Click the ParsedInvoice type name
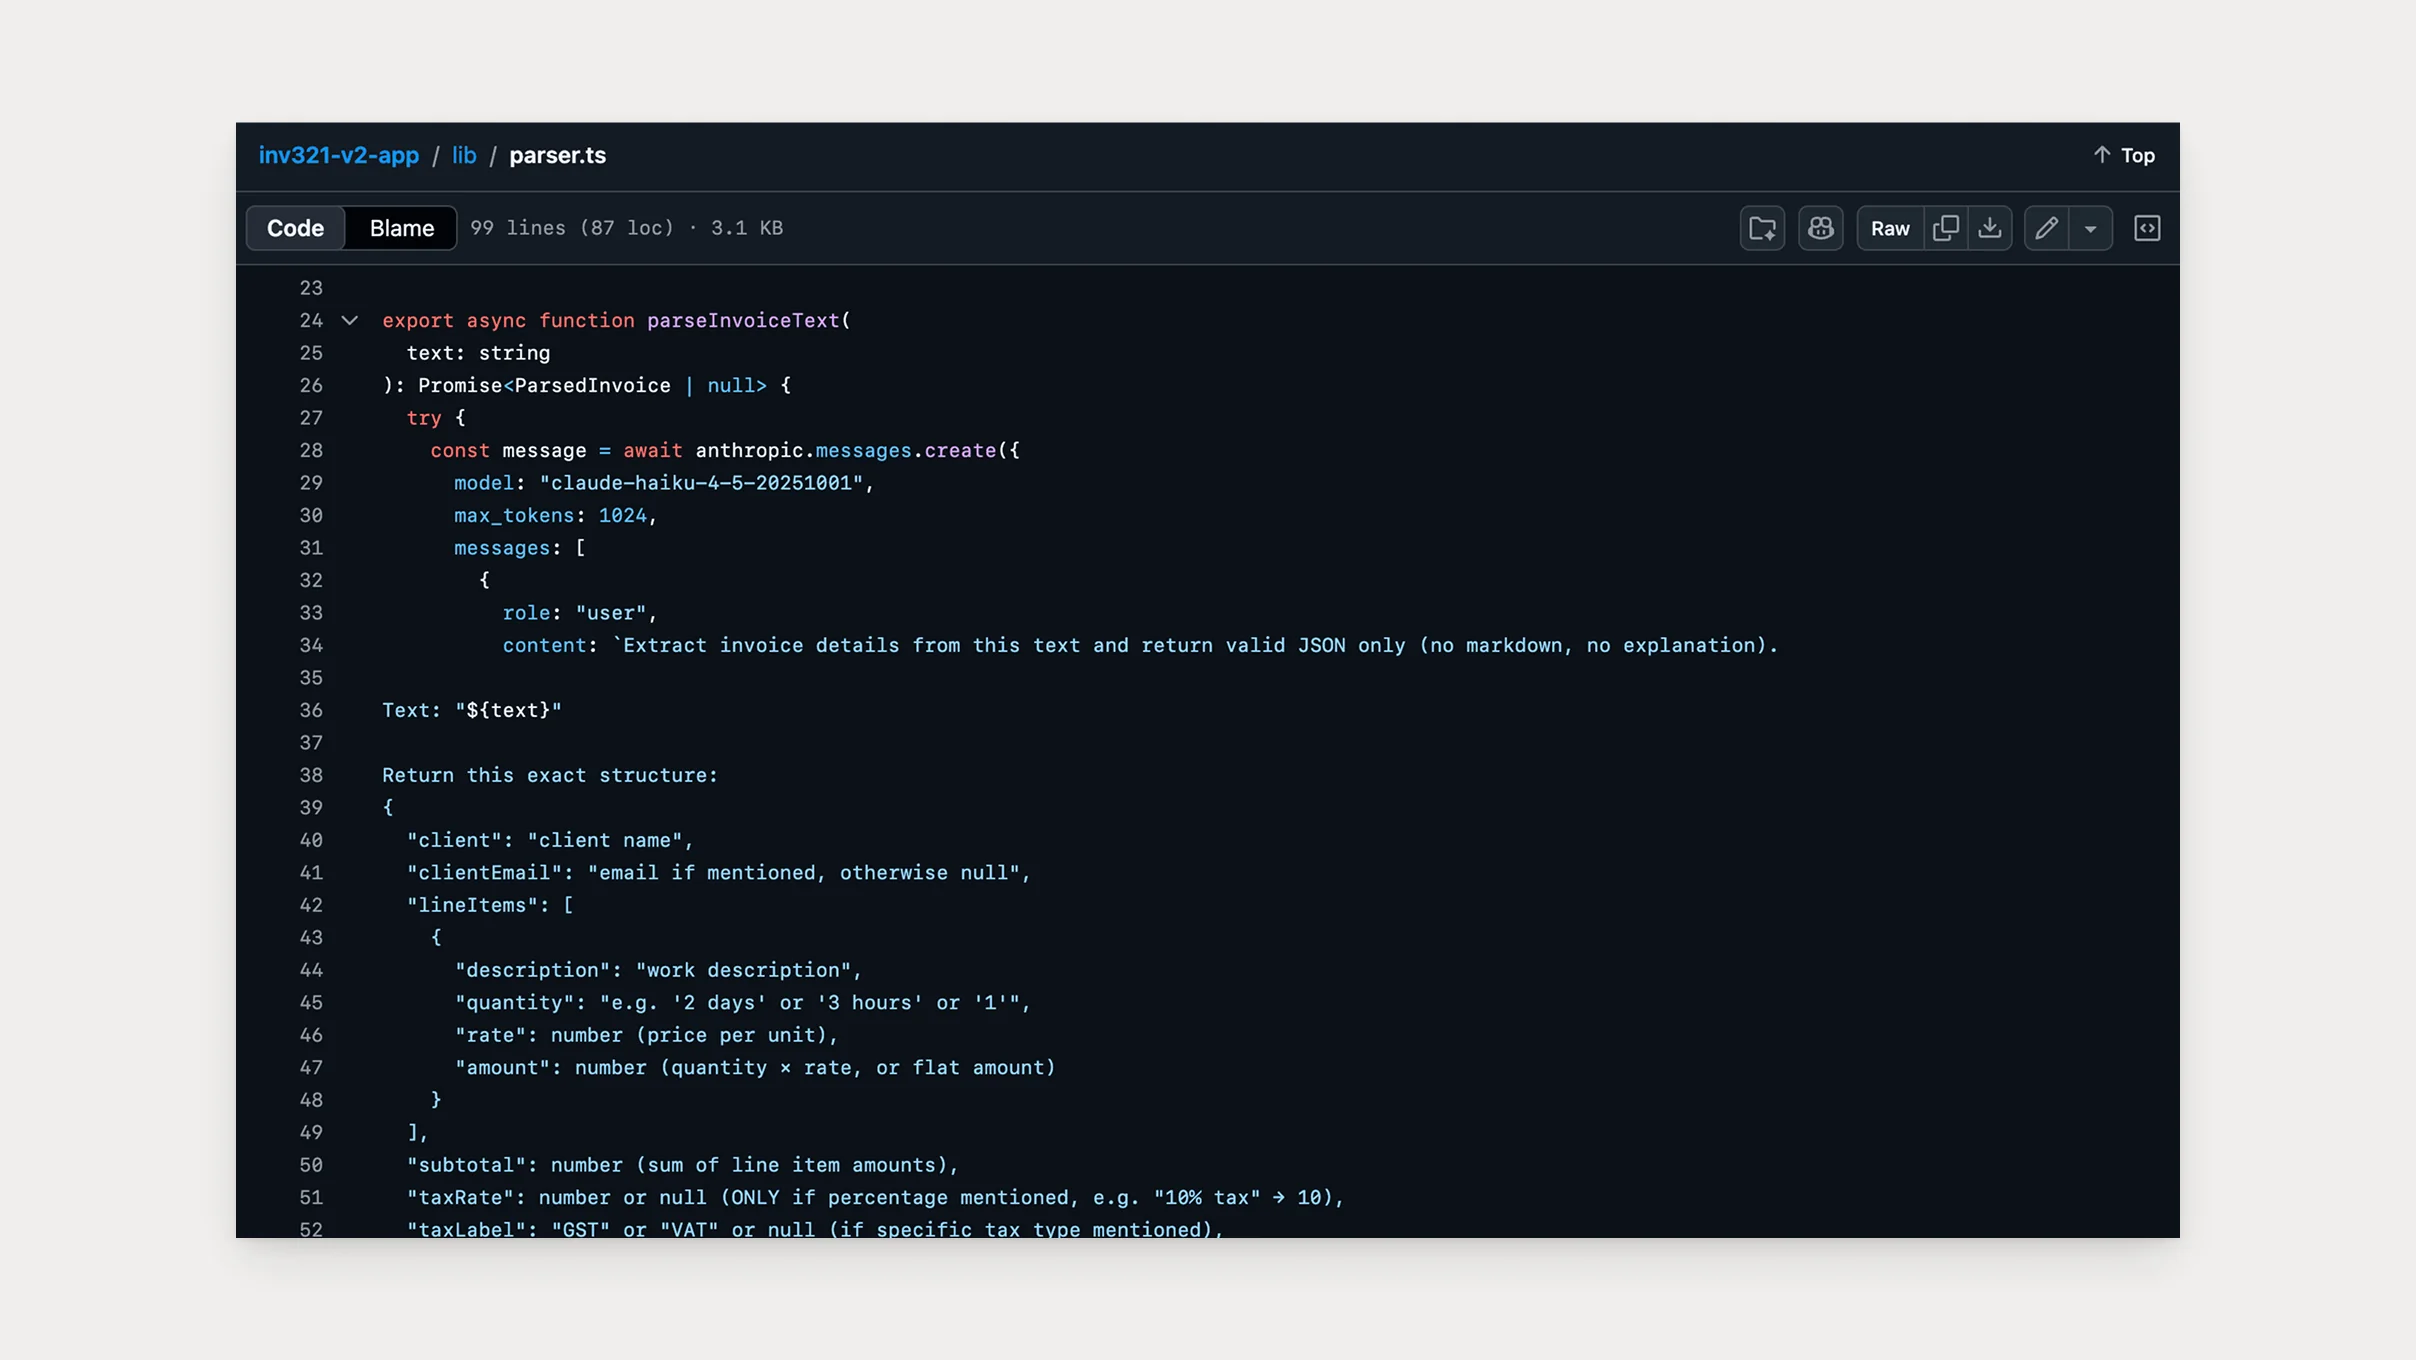The width and height of the screenshot is (2416, 1360). 592,386
